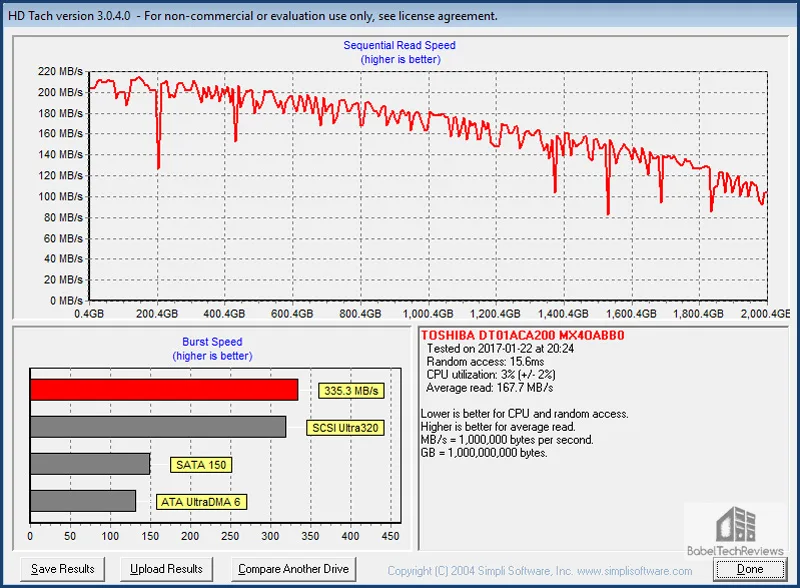The image size is (800, 588).
Task: Click the HD Tech version title bar
Action: [250, 16]
